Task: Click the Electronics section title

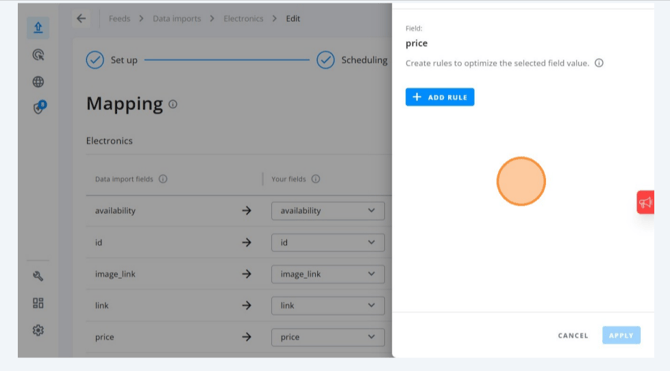Action: (x=109, y=141)
